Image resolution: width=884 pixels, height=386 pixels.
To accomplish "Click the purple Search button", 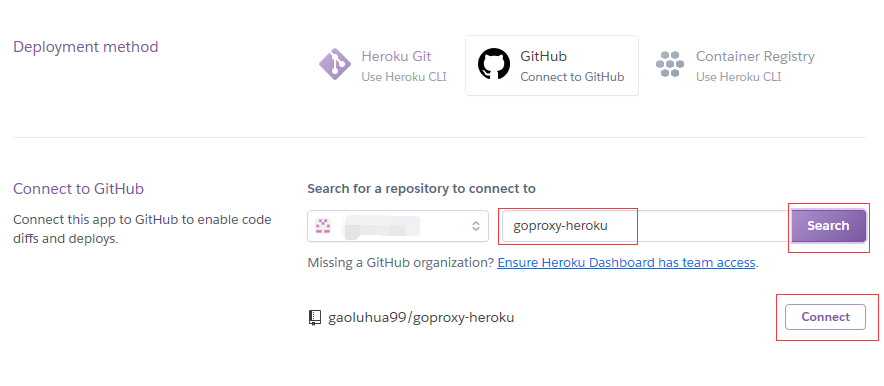I will tap(828, 226).
